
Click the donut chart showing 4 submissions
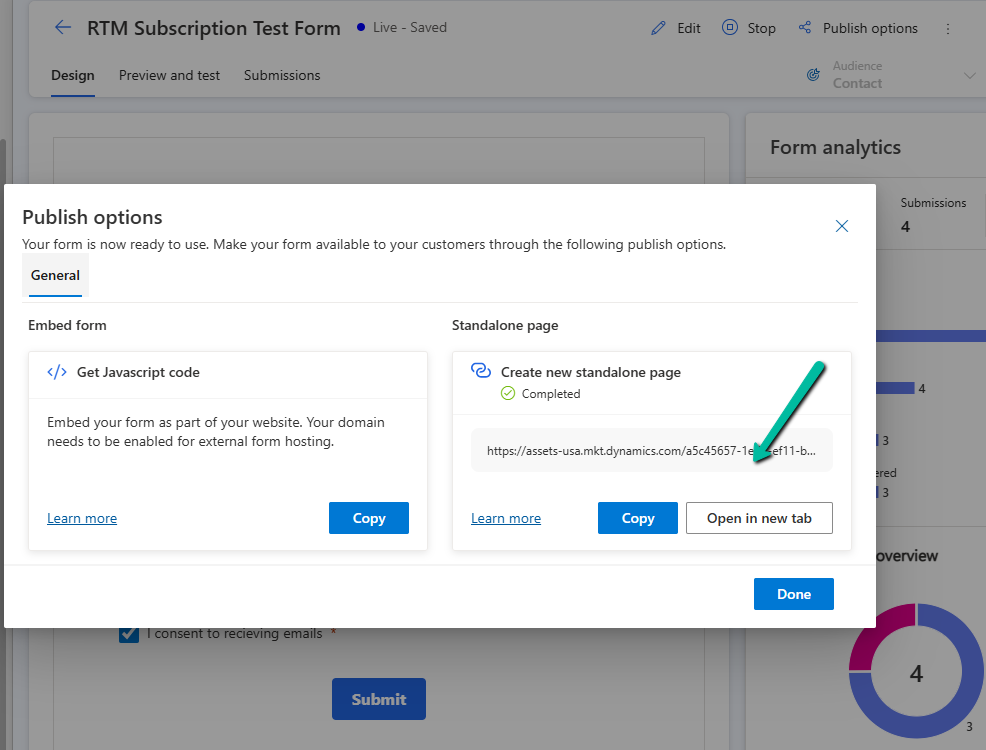pos(916,673)
